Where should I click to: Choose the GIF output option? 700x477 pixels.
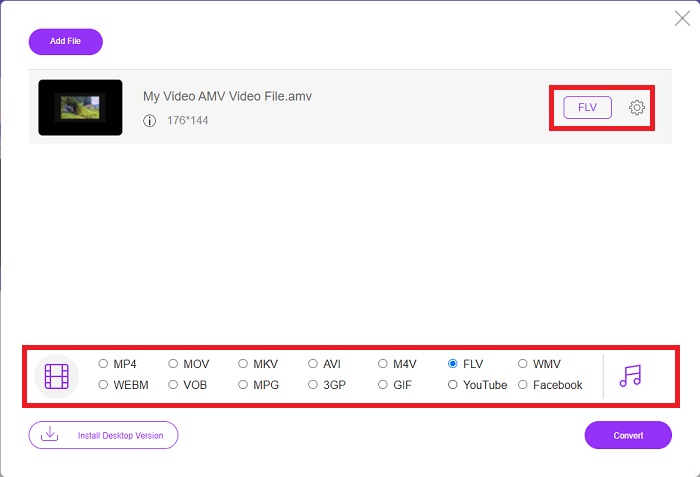(383, 385)
